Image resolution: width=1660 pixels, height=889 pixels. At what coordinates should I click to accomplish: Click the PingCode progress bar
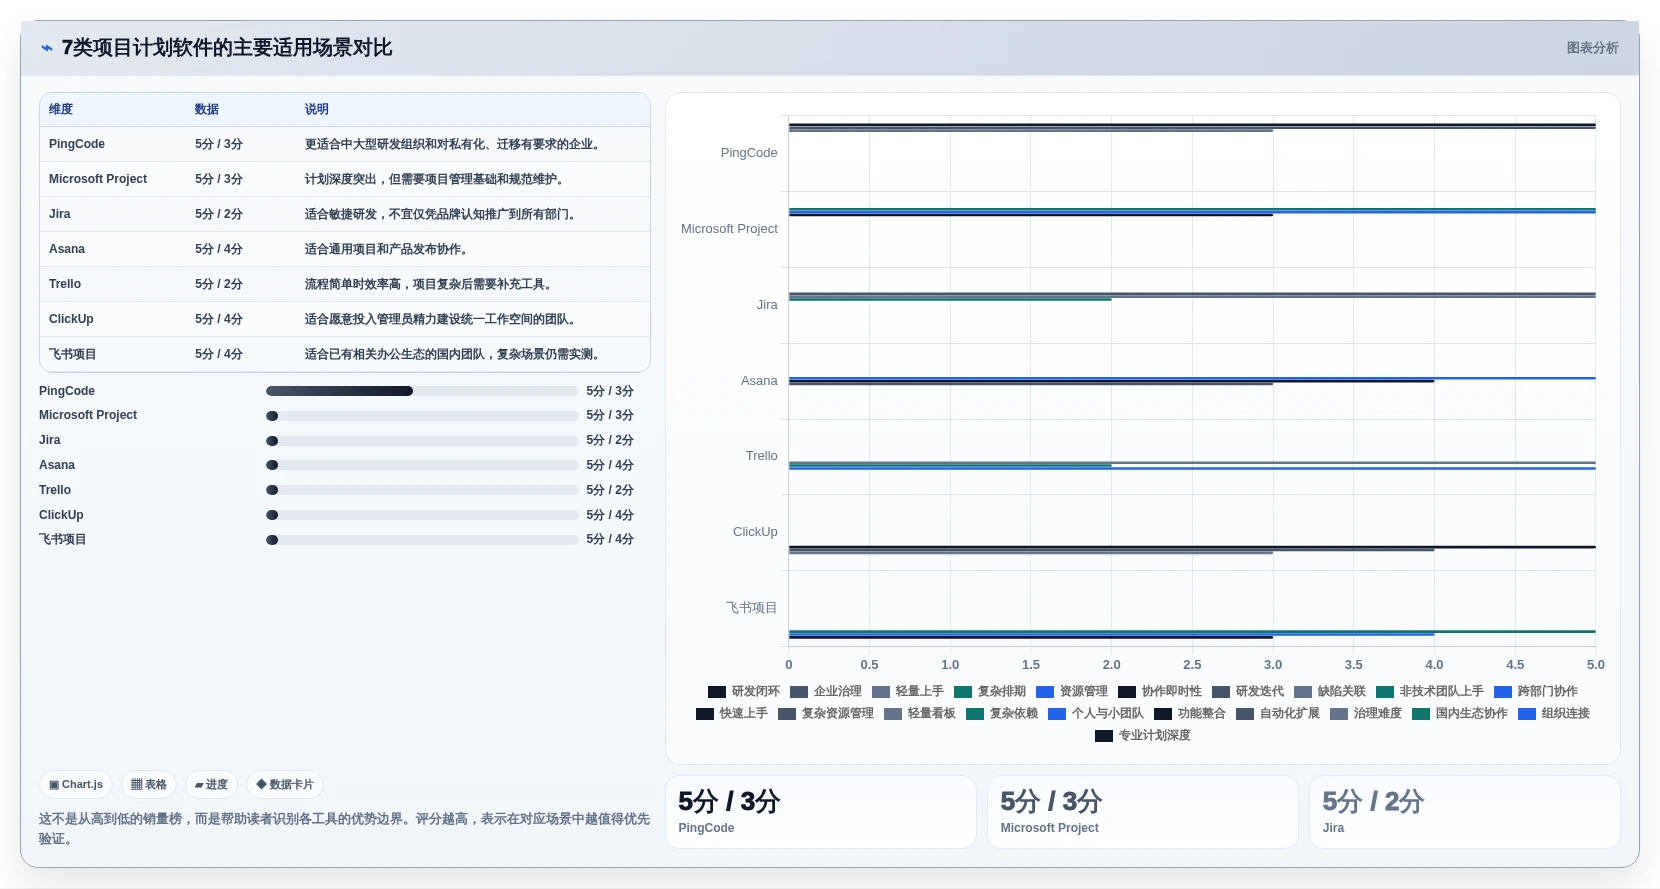pos(422,391)
